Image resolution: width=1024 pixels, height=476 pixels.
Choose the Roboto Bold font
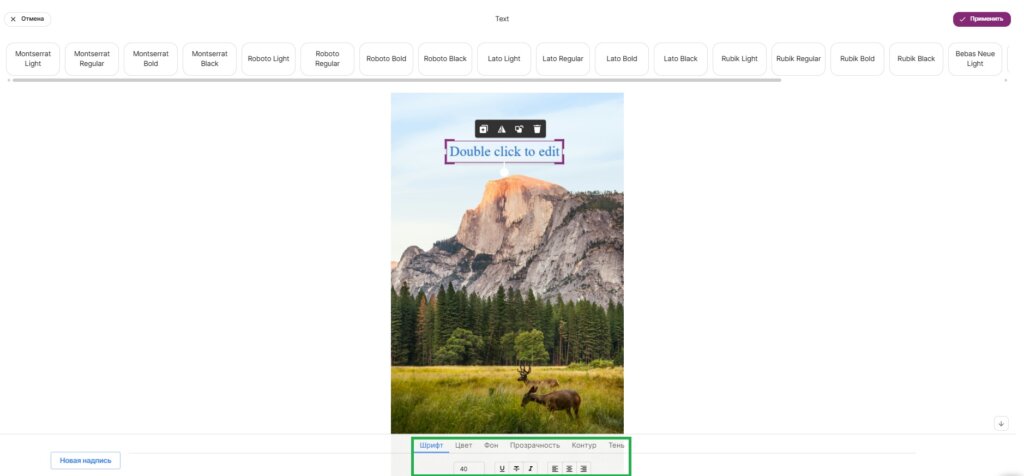[386, 59]
